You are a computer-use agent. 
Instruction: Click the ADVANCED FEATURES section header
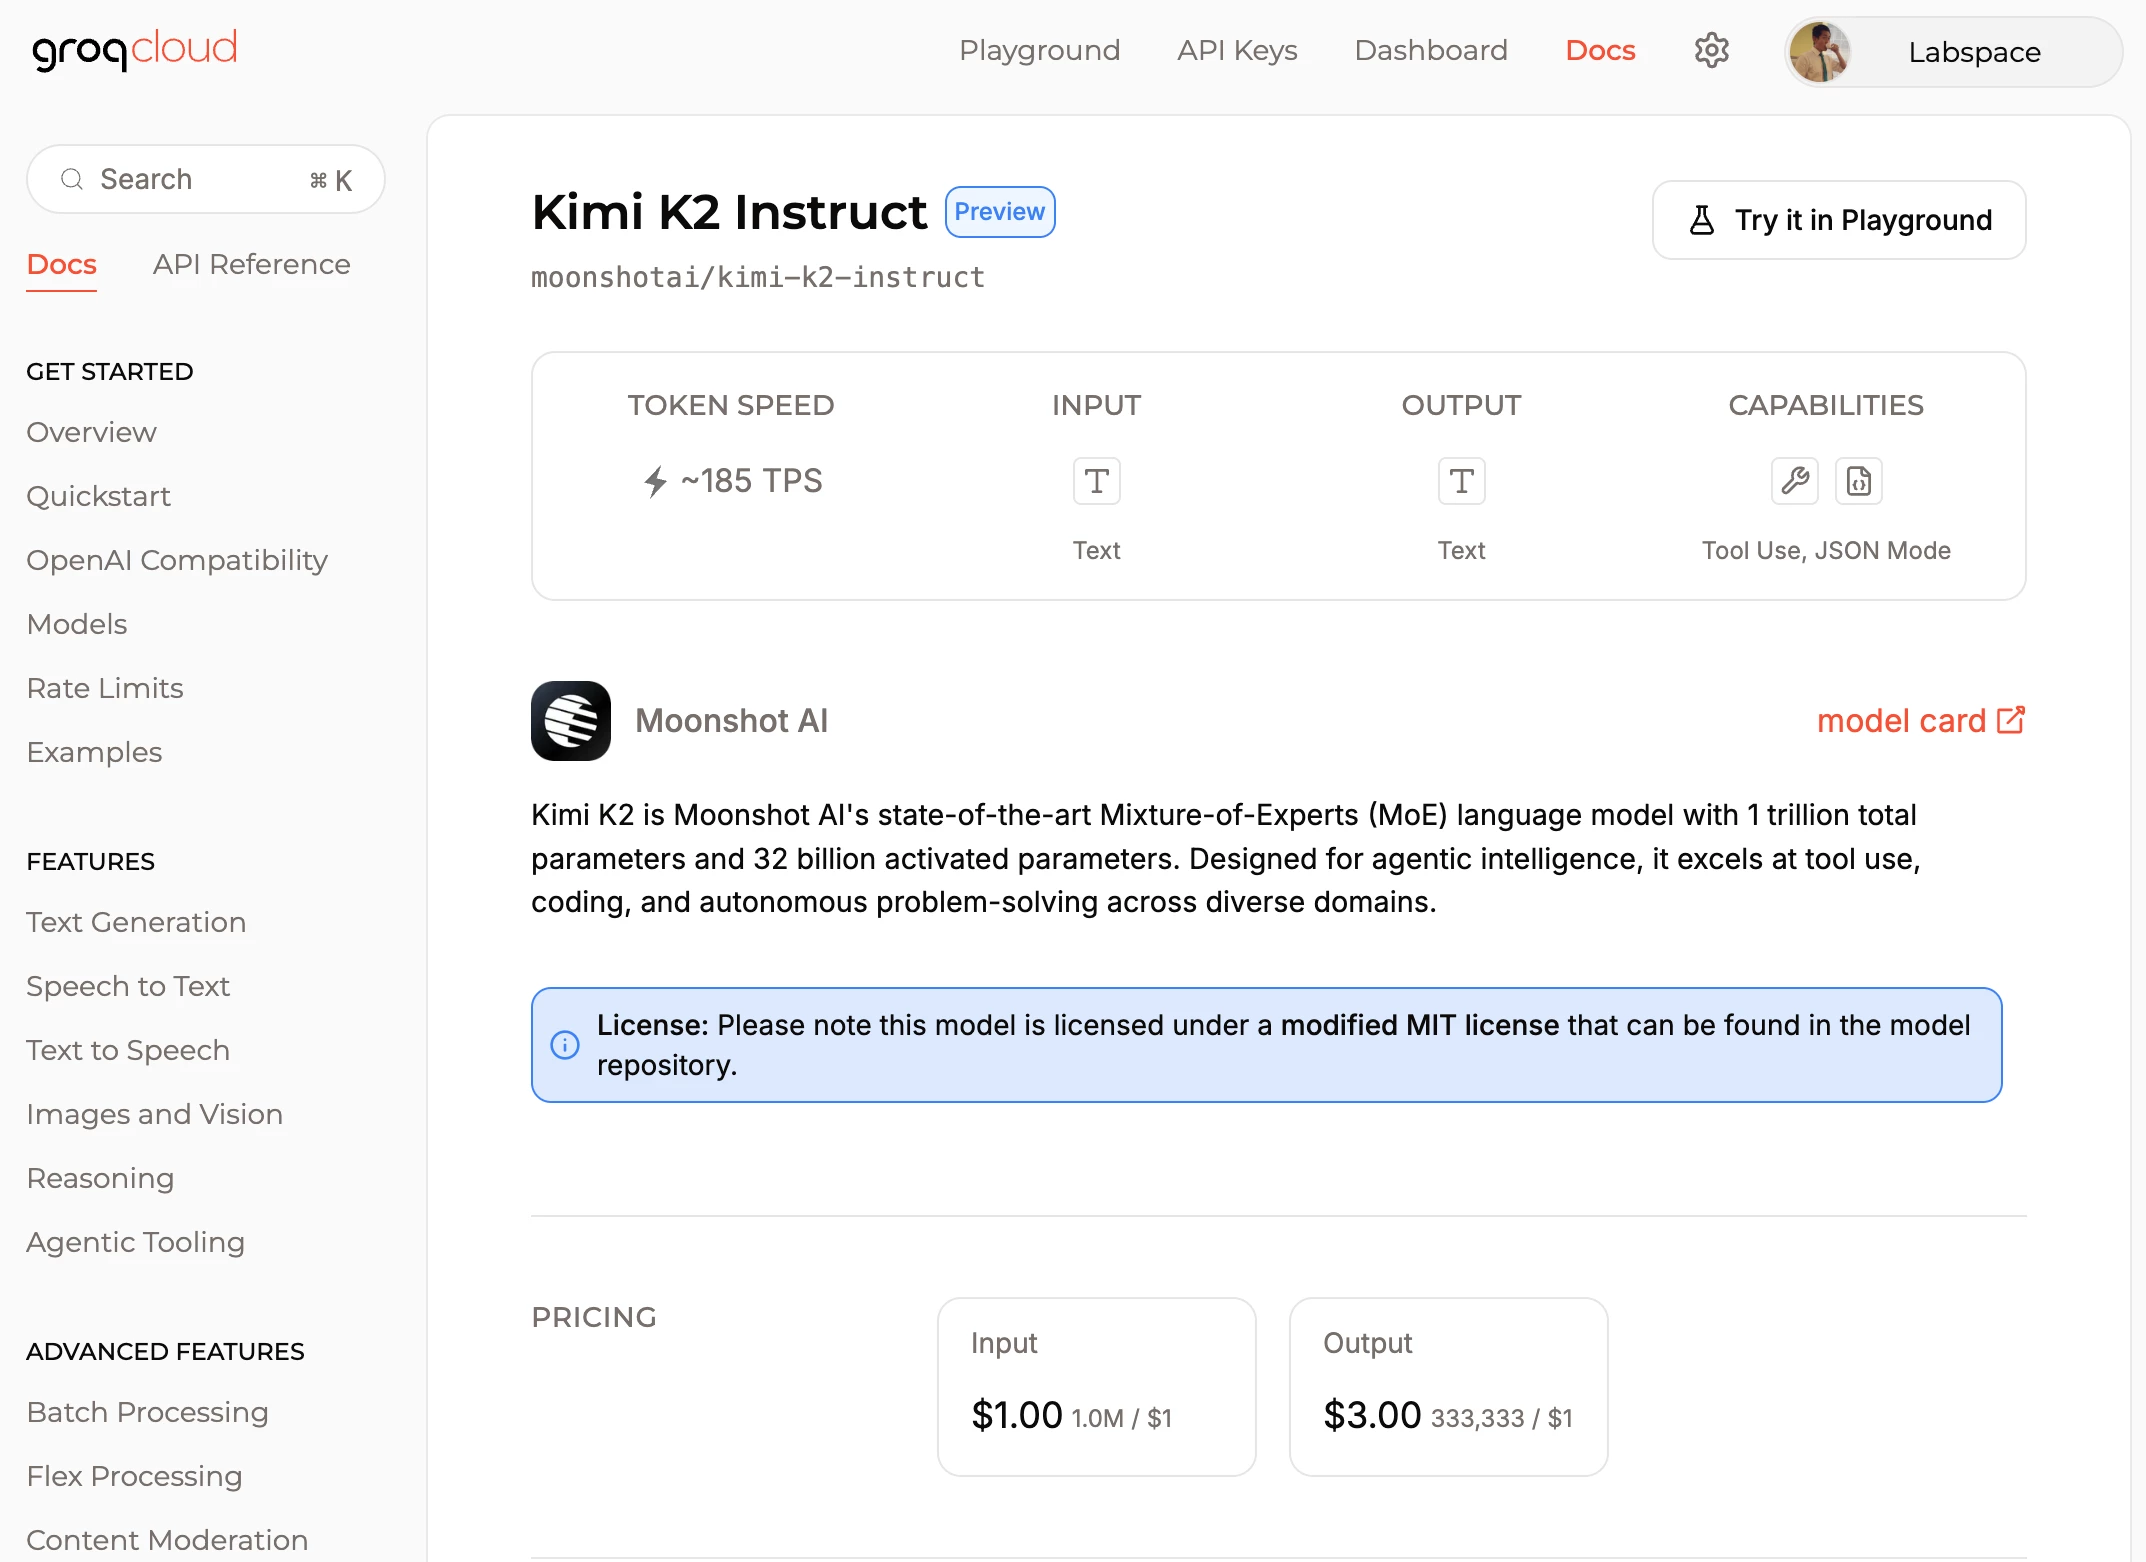pos(165,1351)
